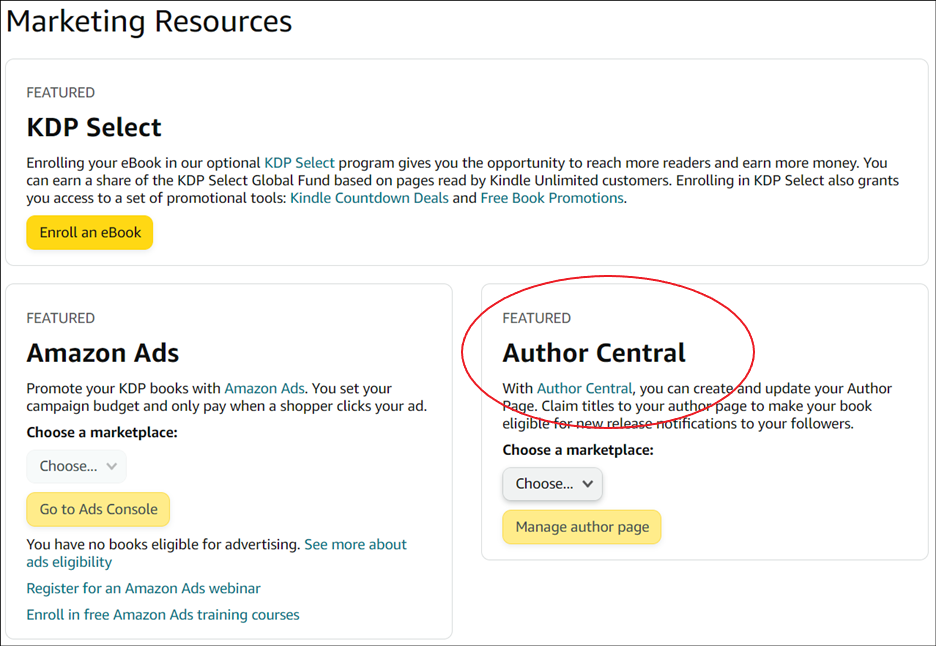
Task: Click the Manage author page button
Action: coord(581,527)
